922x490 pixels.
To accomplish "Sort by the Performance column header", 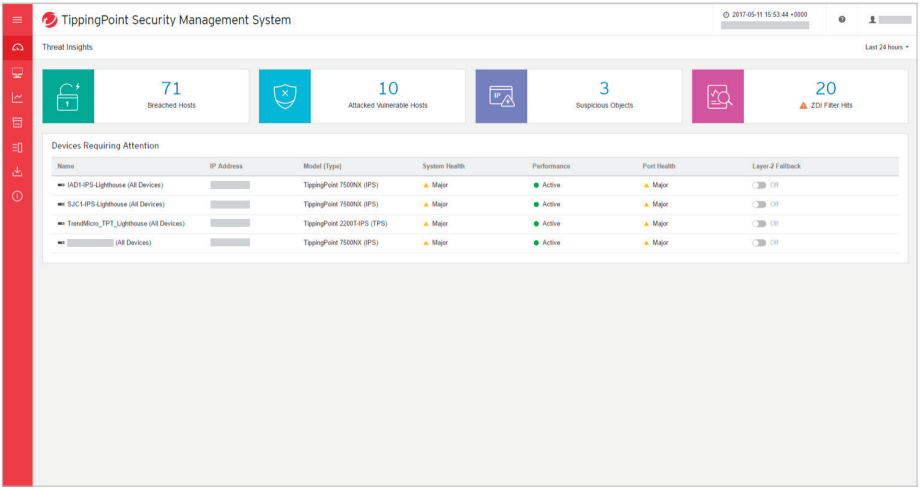I will 551,166.
